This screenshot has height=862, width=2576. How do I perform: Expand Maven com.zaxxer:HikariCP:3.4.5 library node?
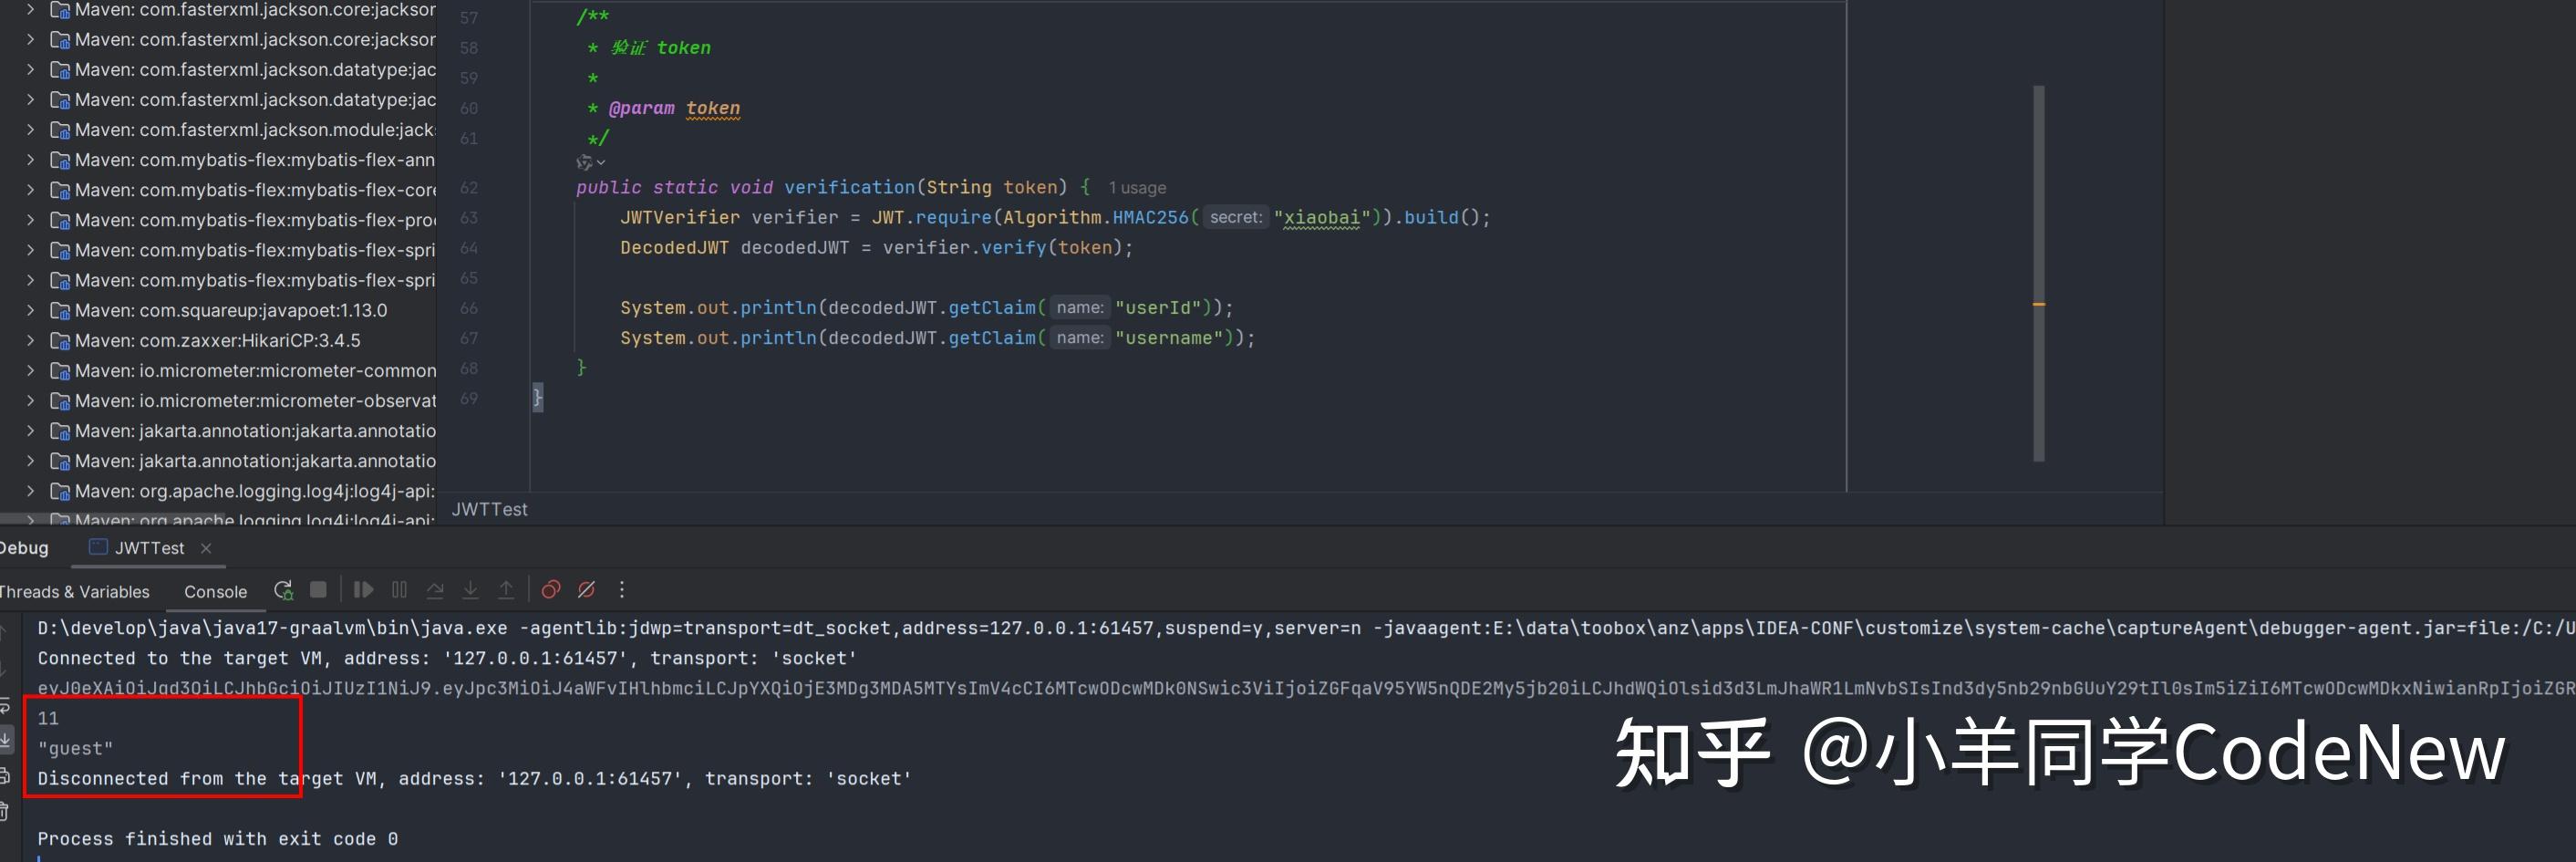(30, 340)
